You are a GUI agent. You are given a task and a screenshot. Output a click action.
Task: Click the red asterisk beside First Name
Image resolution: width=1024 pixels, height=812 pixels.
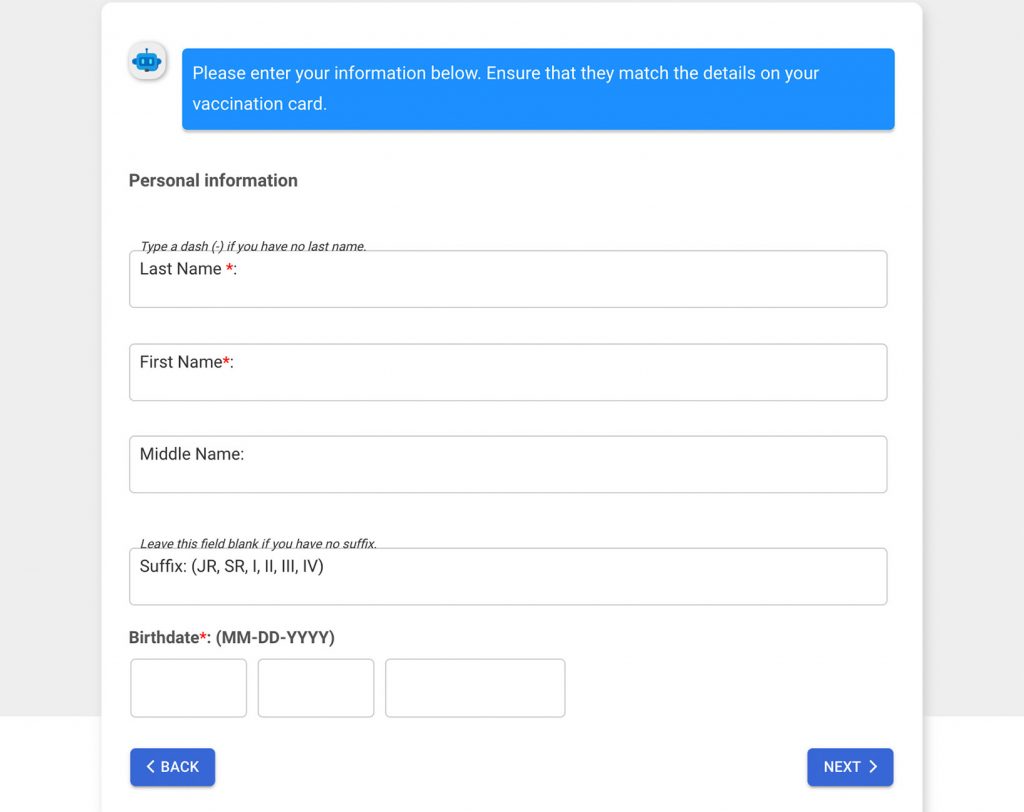point(226,361)
